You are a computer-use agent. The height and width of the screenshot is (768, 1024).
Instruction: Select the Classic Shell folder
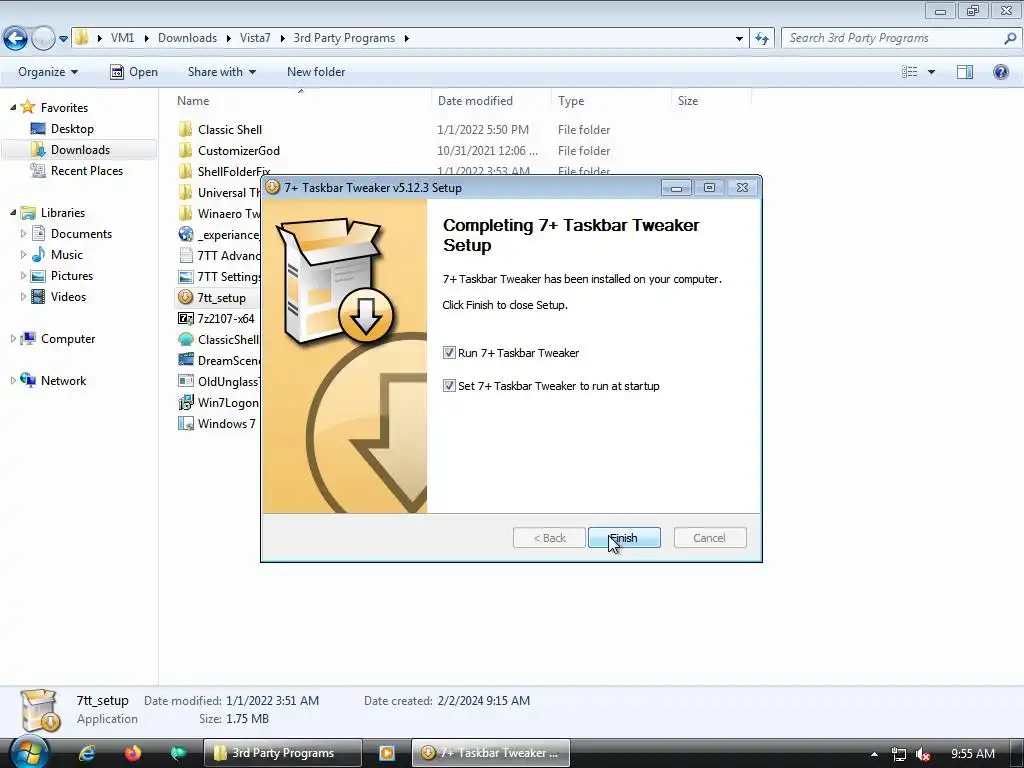230,129
